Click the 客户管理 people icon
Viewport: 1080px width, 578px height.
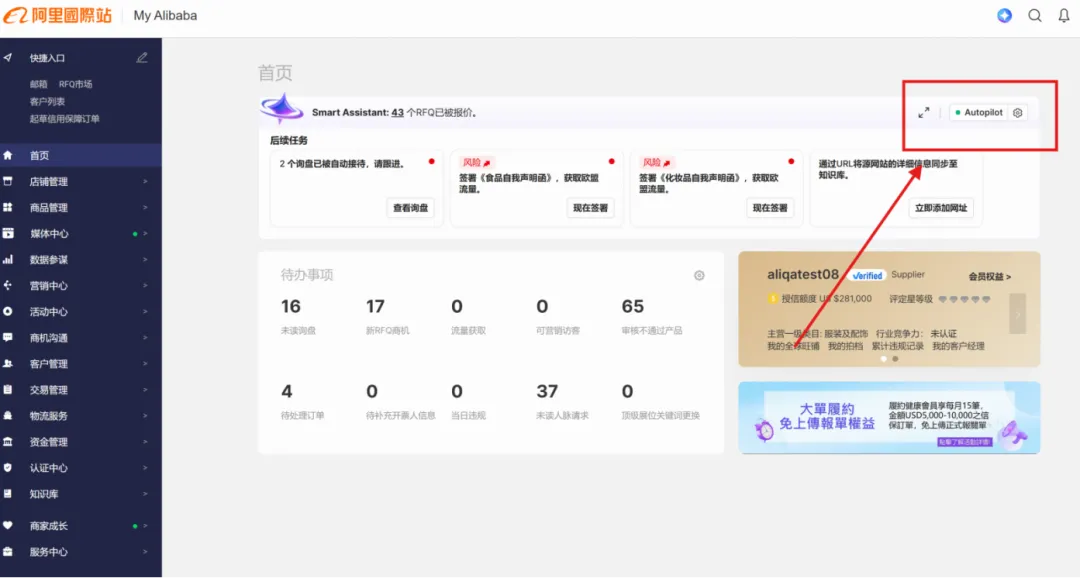coord(8,363)
